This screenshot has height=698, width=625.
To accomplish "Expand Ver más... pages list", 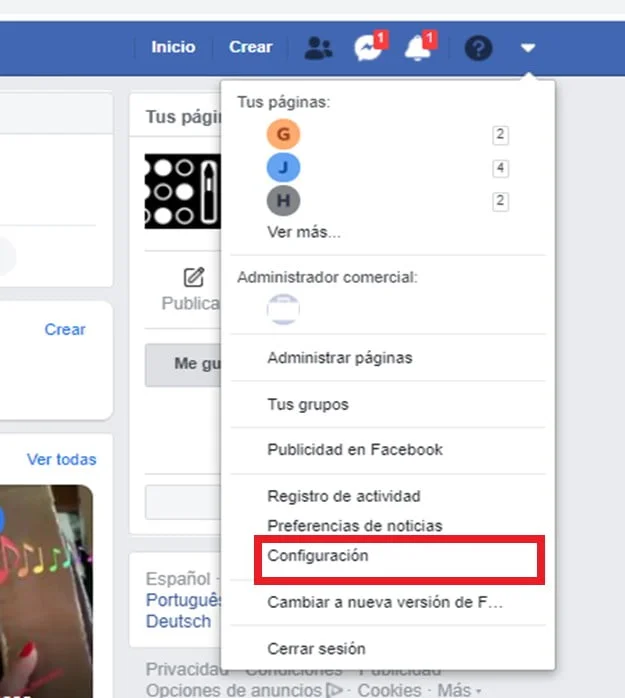I will pyautogui.click(x=304, y=232).
